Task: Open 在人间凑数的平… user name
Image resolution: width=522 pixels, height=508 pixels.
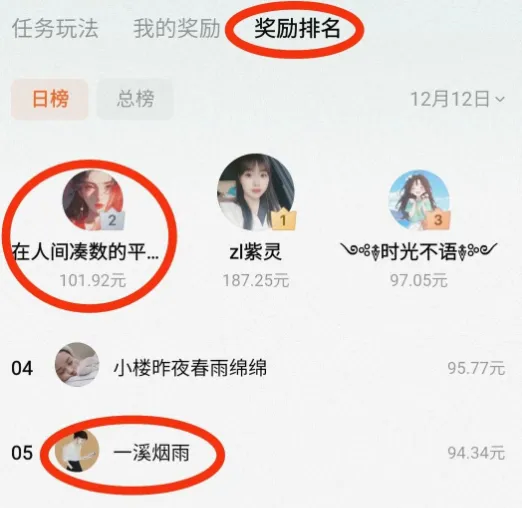Action: (x=85, y=252)
